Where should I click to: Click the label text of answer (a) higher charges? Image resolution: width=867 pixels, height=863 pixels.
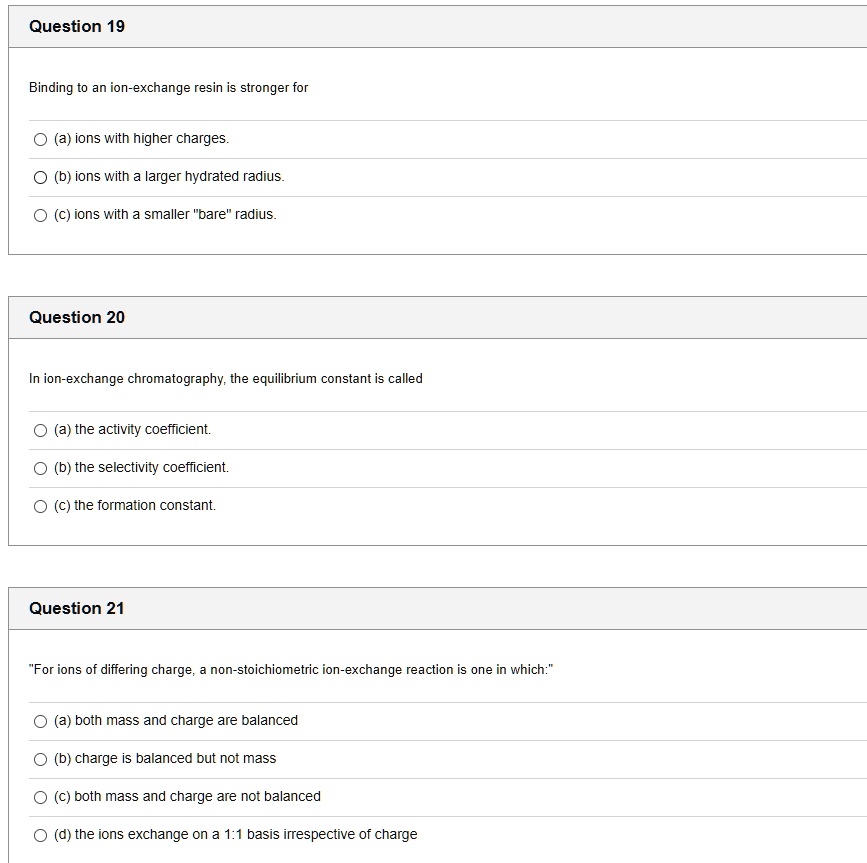click(x=142, y=139)
